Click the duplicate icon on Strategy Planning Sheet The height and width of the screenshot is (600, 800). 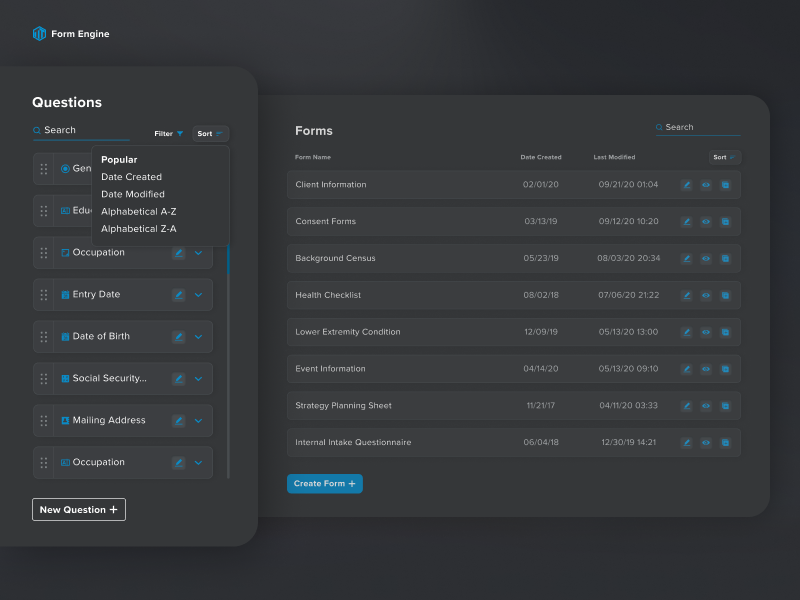[725, 406]
